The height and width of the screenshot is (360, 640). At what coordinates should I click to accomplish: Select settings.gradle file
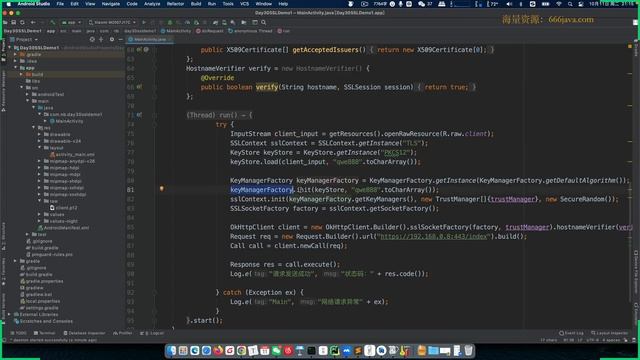pos(40,308)
